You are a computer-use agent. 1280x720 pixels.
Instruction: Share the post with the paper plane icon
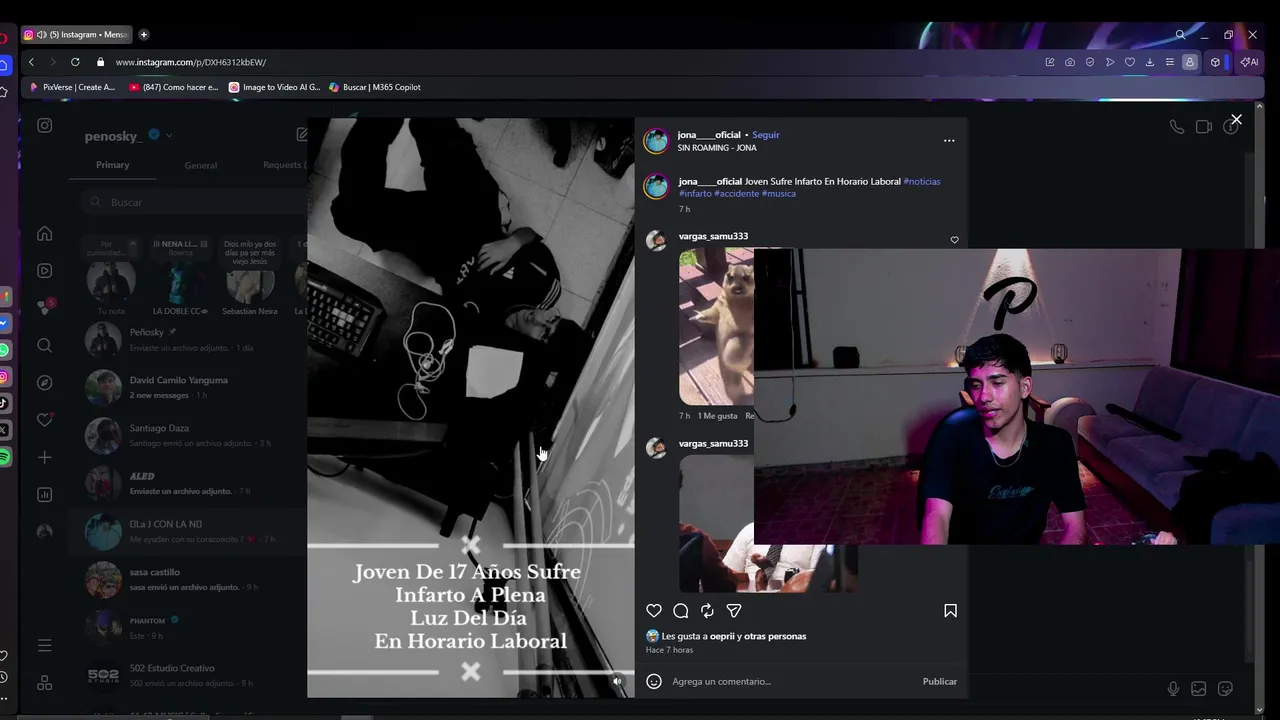734,611
